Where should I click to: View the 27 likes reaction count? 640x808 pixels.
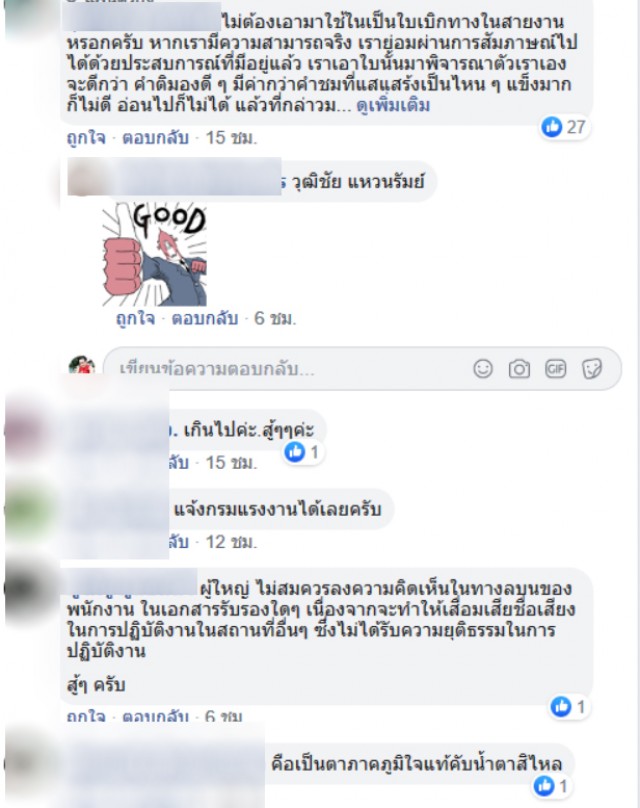coord(565,127)
